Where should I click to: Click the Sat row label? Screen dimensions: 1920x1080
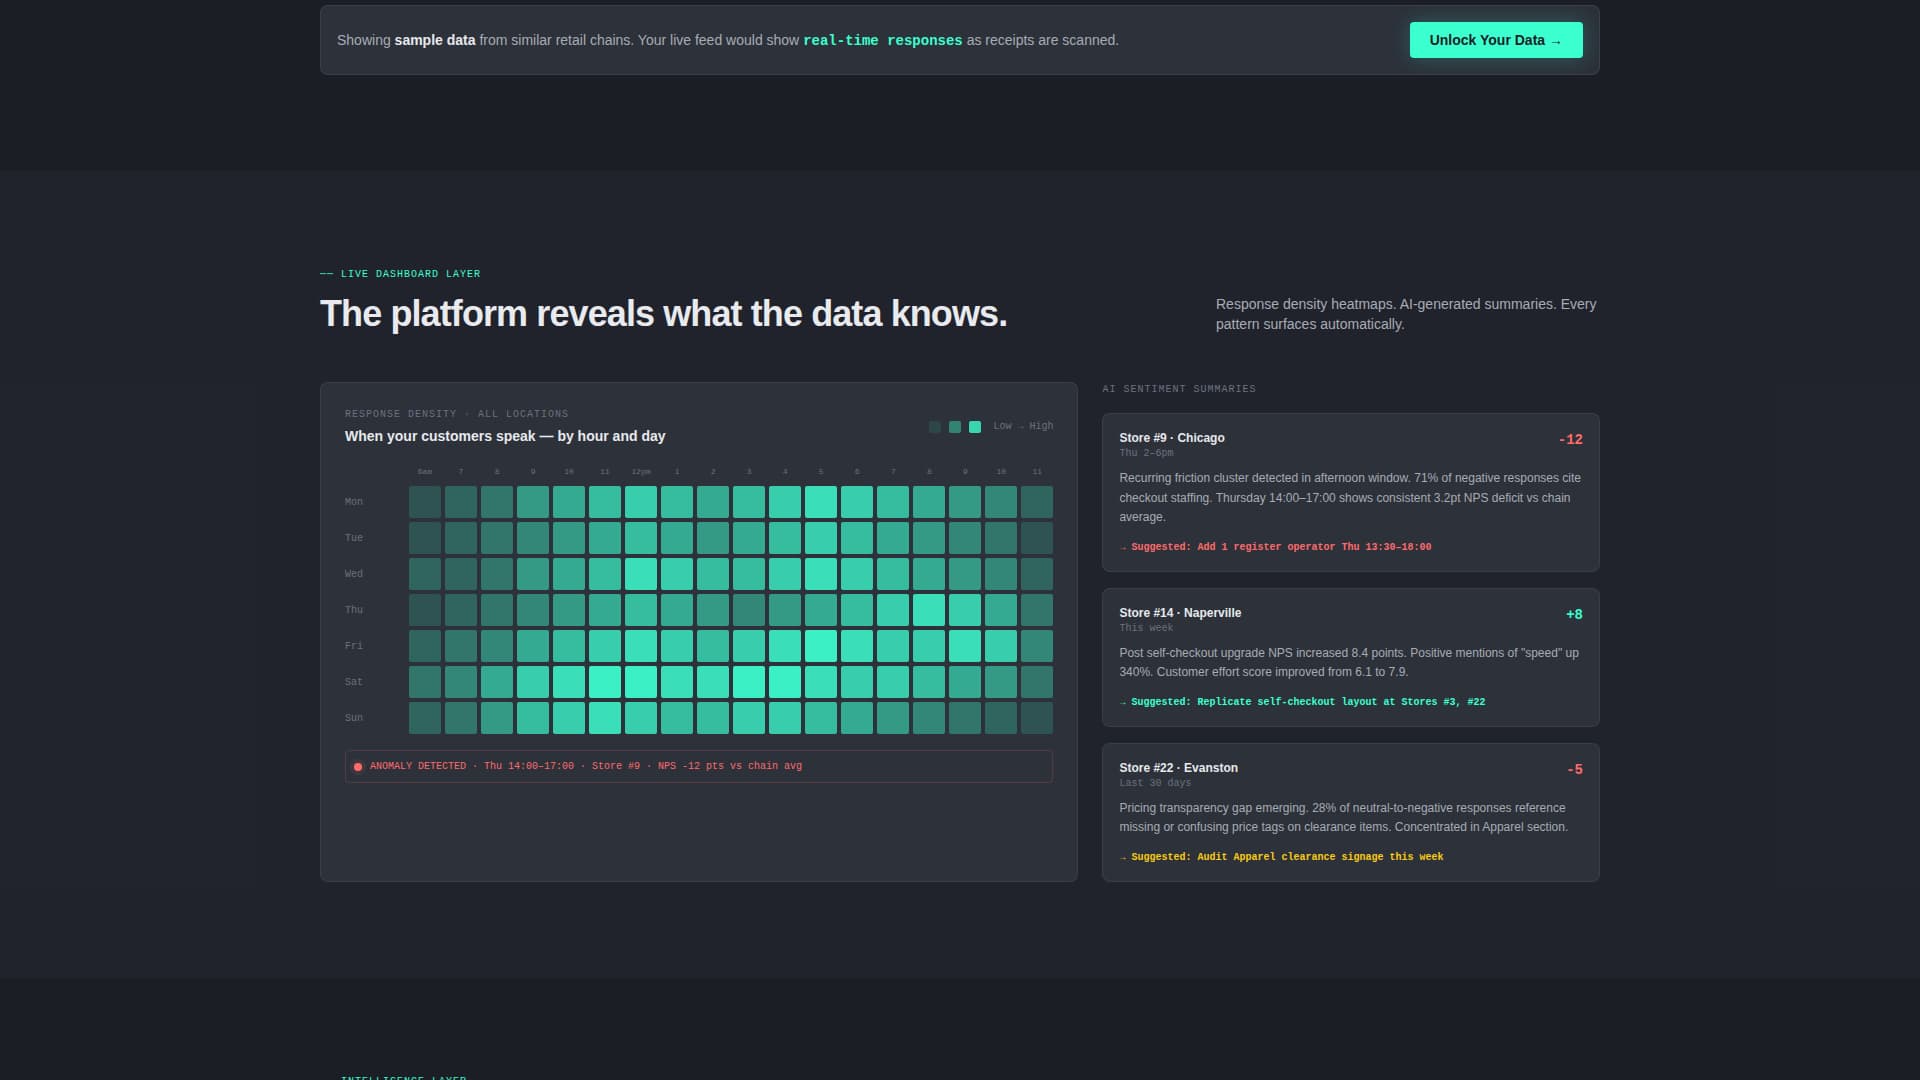point(354,682)
